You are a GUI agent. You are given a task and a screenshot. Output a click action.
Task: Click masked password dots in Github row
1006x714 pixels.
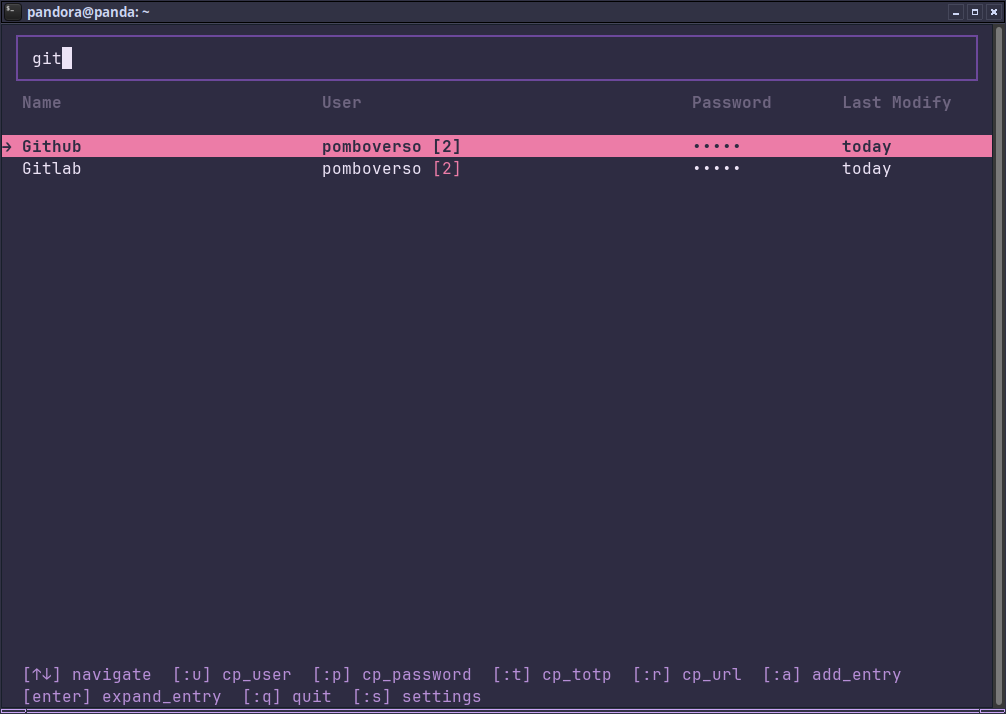(717, 147)
